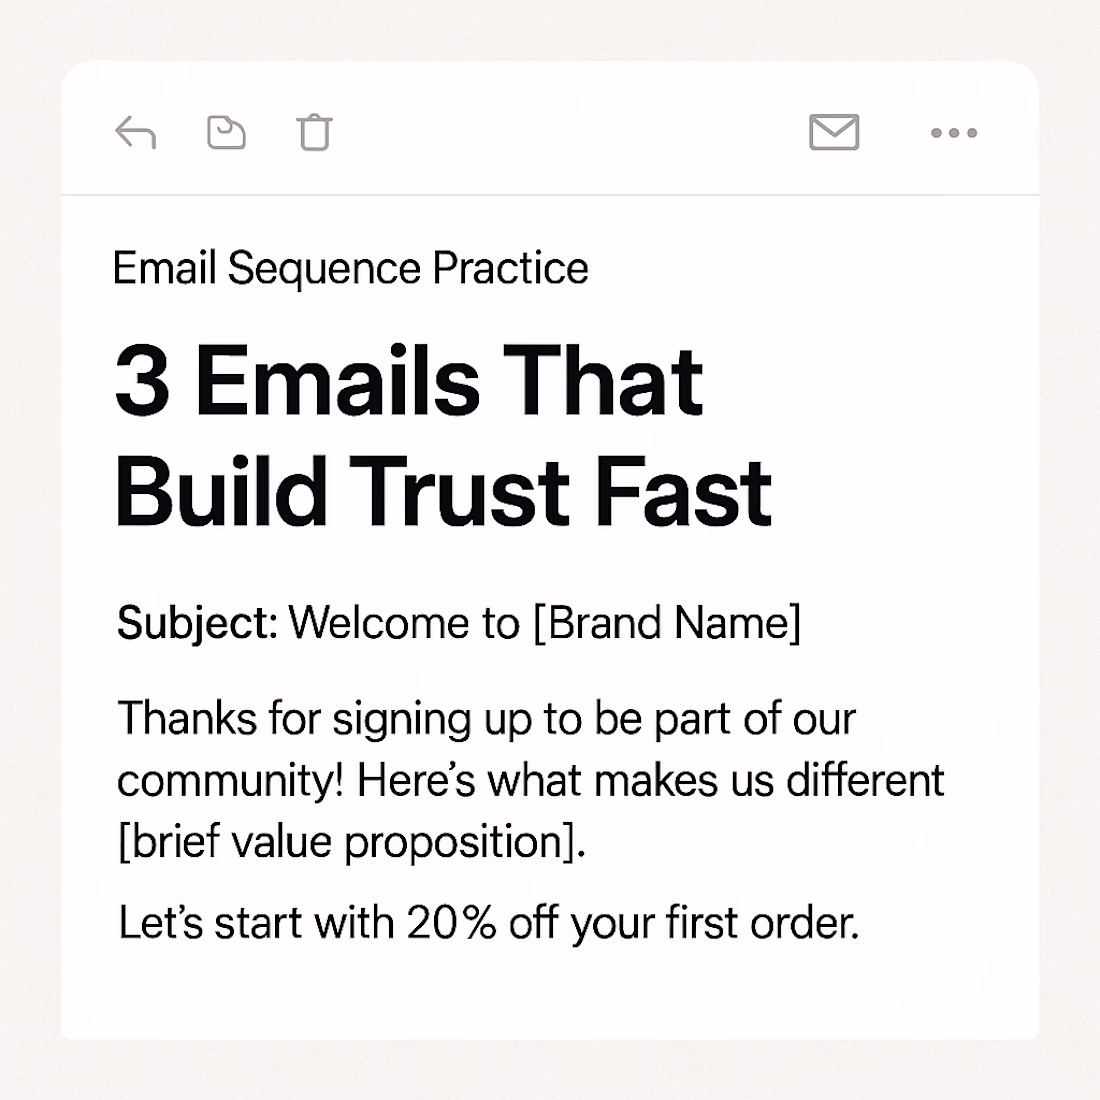
Task: Click "Let's start with" in last line
Action: pos(256,923)
